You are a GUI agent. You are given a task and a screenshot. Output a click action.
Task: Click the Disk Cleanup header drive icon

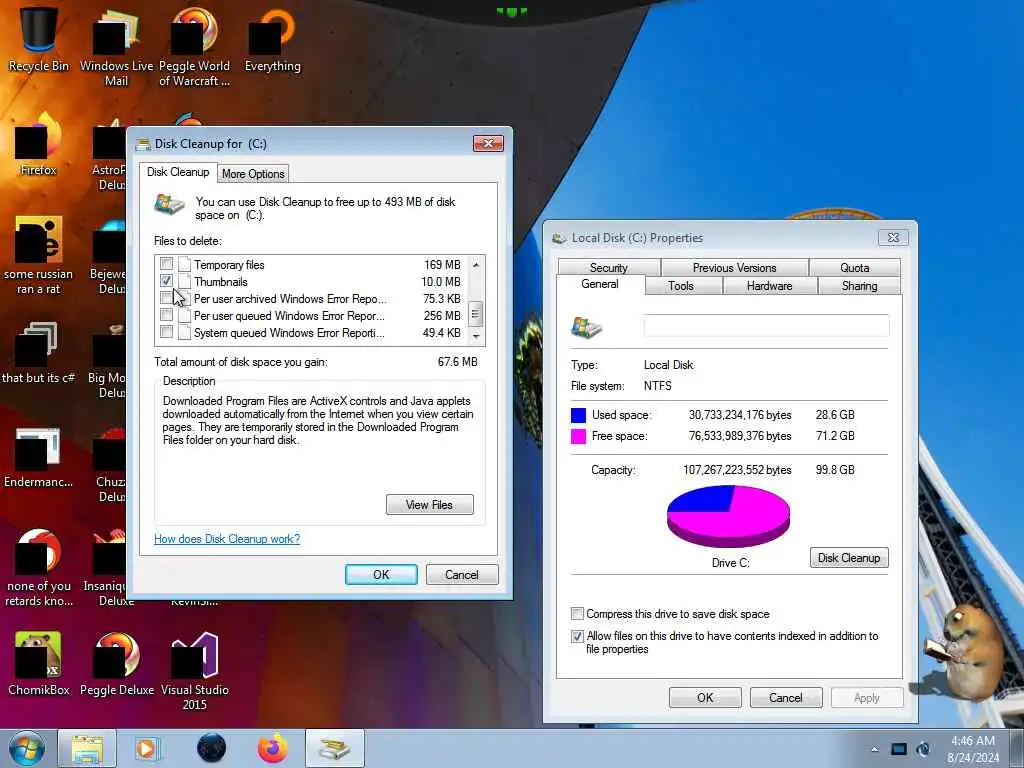point(169,204)
